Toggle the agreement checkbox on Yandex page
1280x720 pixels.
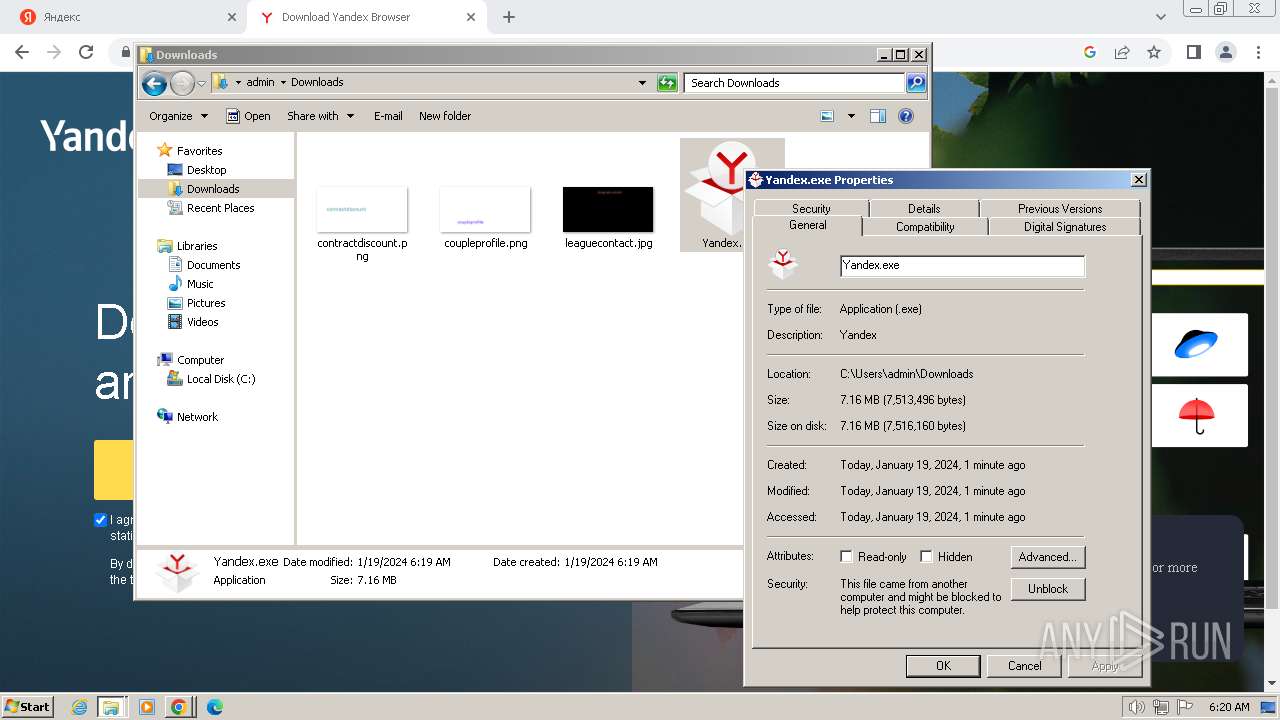coord(100,520)
